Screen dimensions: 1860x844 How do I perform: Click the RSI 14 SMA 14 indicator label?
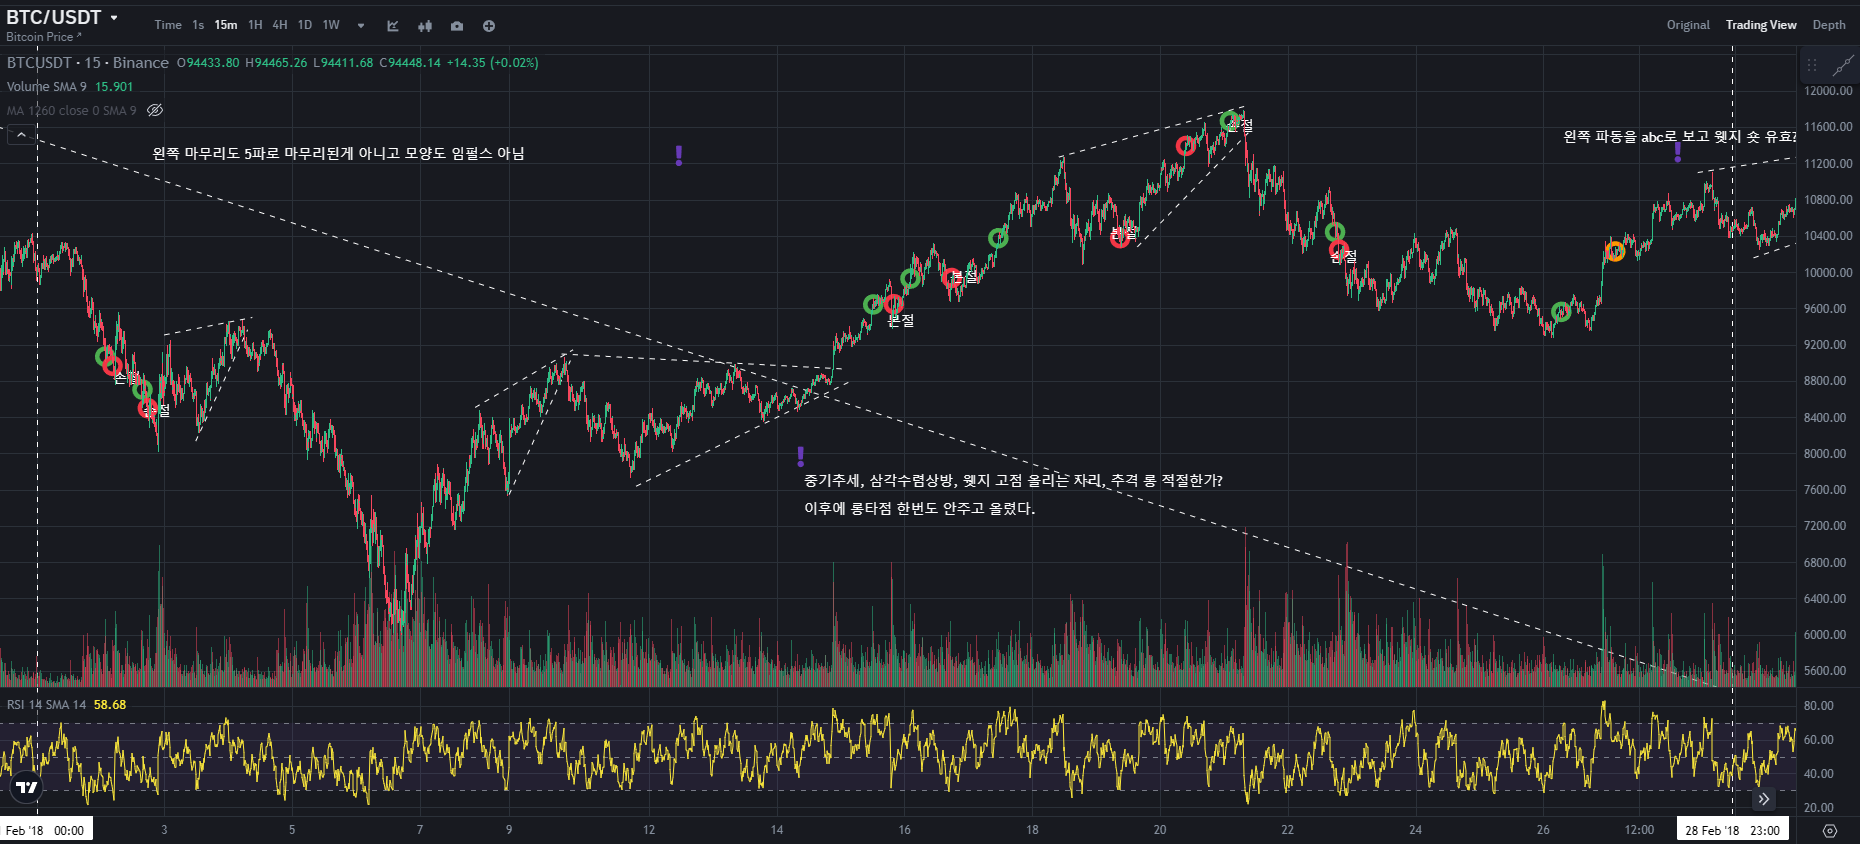pos(46,705)
